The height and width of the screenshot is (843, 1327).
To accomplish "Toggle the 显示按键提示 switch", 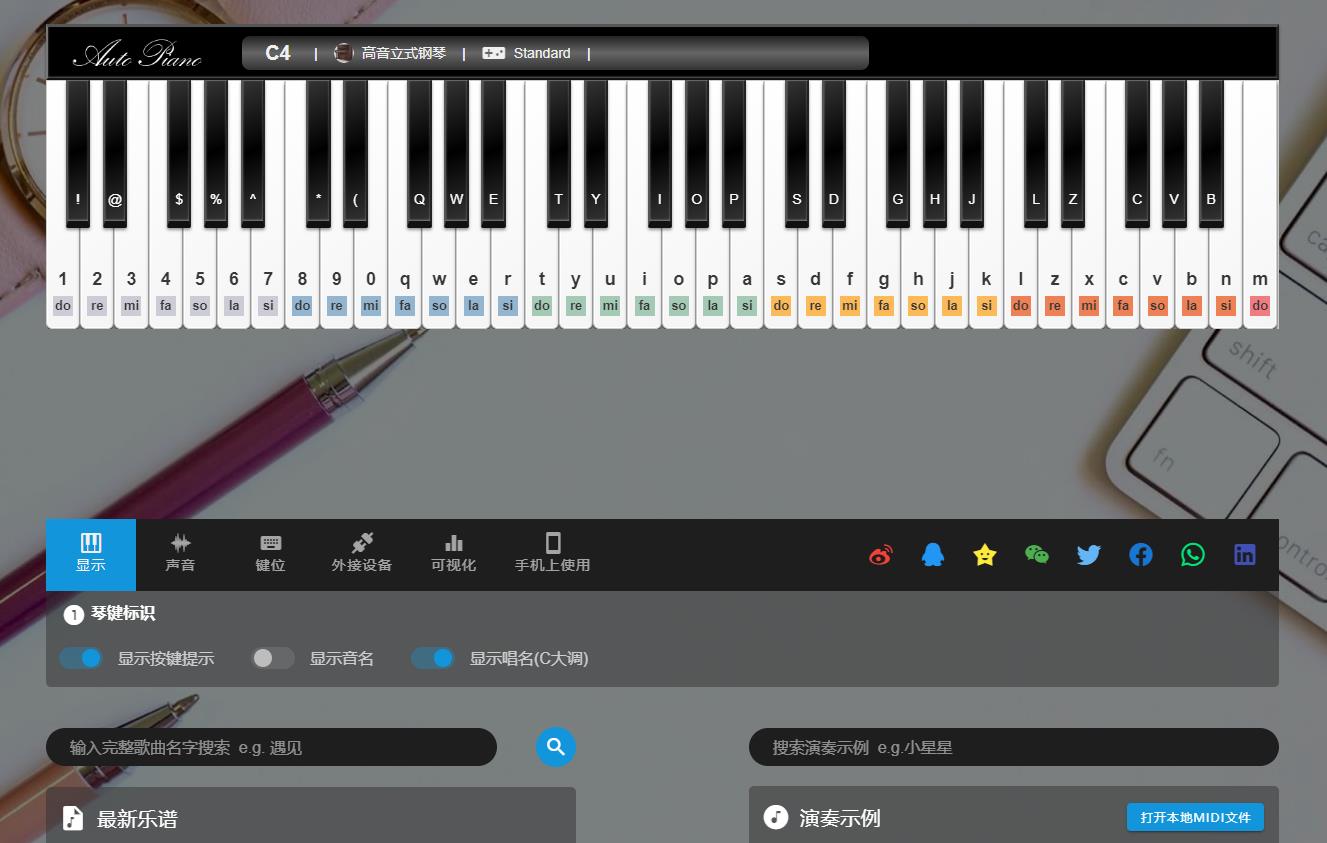I will click(81, 658).
